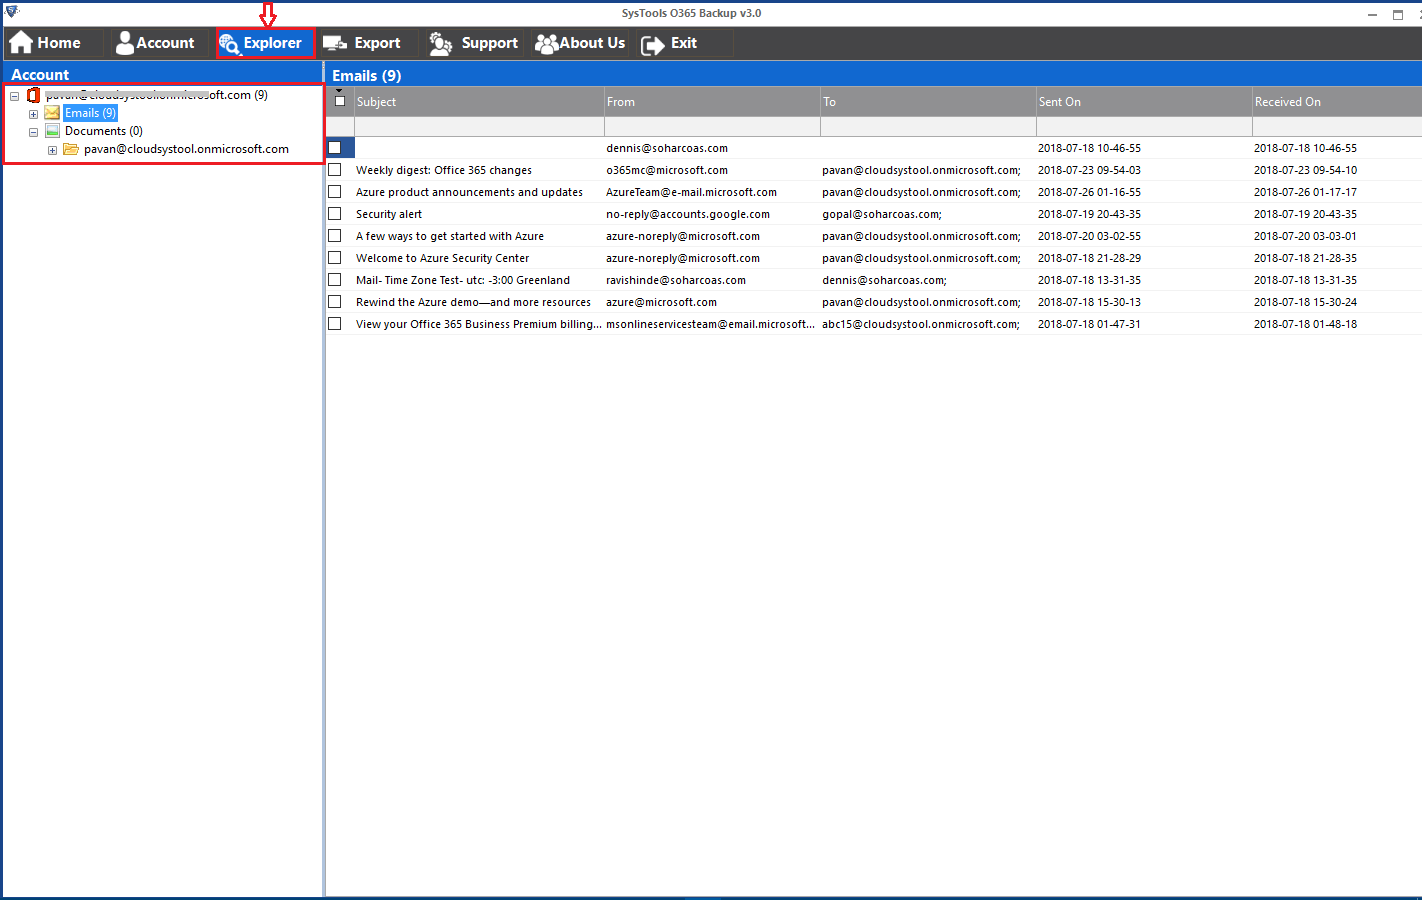Check Rewind the Azure demo email
The height and width of the screenshot is (900, 1422).
click(335, 301)
